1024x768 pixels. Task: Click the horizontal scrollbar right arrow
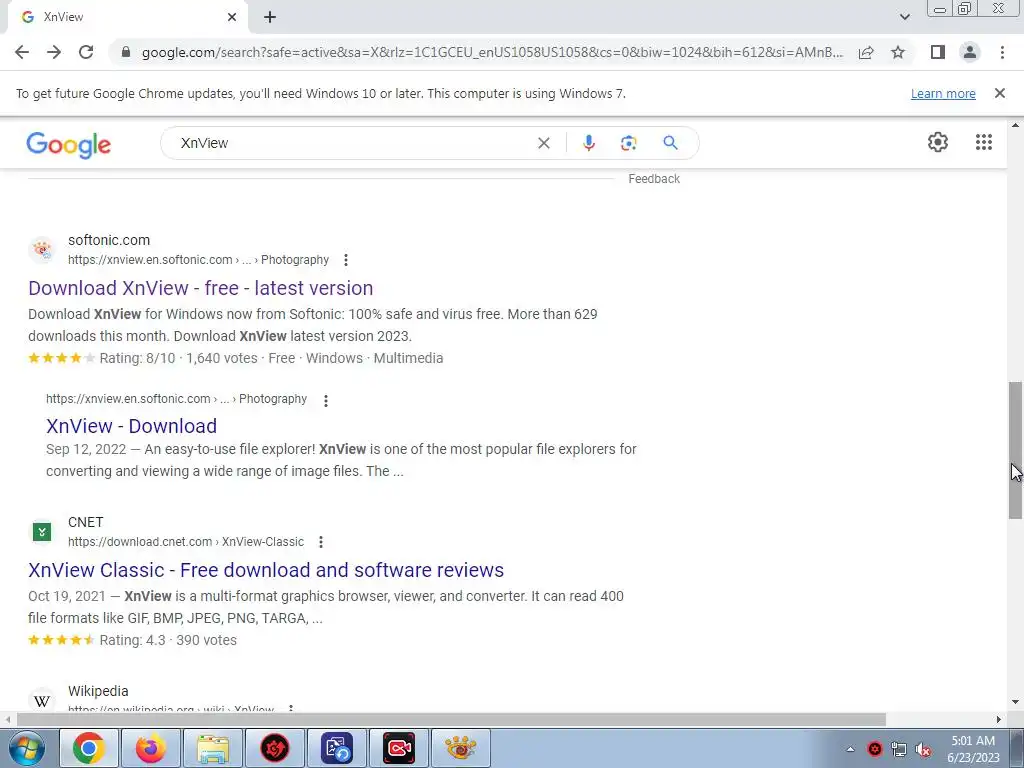(x=999, y=720)
